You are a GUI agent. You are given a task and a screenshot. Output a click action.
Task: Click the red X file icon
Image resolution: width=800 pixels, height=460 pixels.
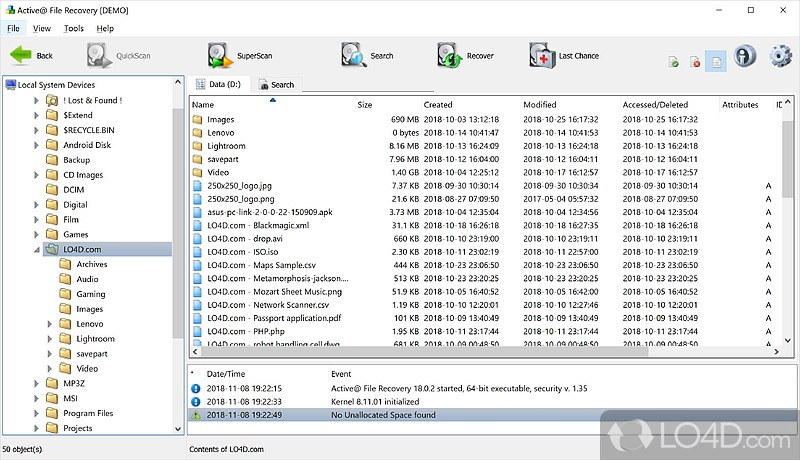tap(695, 62)
